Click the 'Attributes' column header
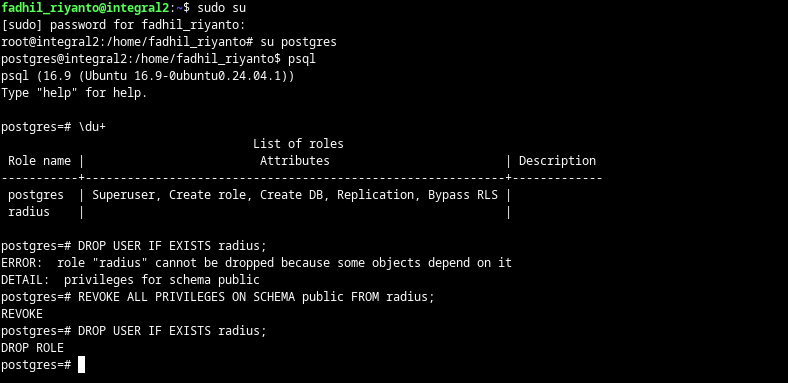The image size is (788, 383). click(x=294, y=161)
